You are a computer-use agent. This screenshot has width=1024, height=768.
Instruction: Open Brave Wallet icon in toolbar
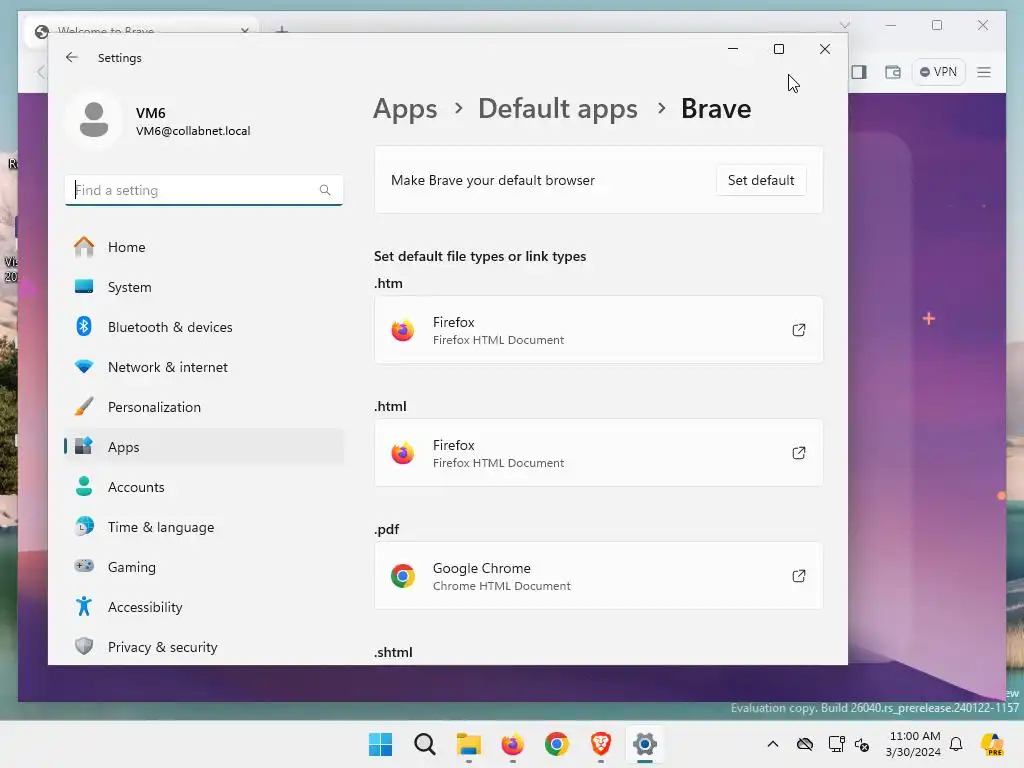tap(893, 72)
